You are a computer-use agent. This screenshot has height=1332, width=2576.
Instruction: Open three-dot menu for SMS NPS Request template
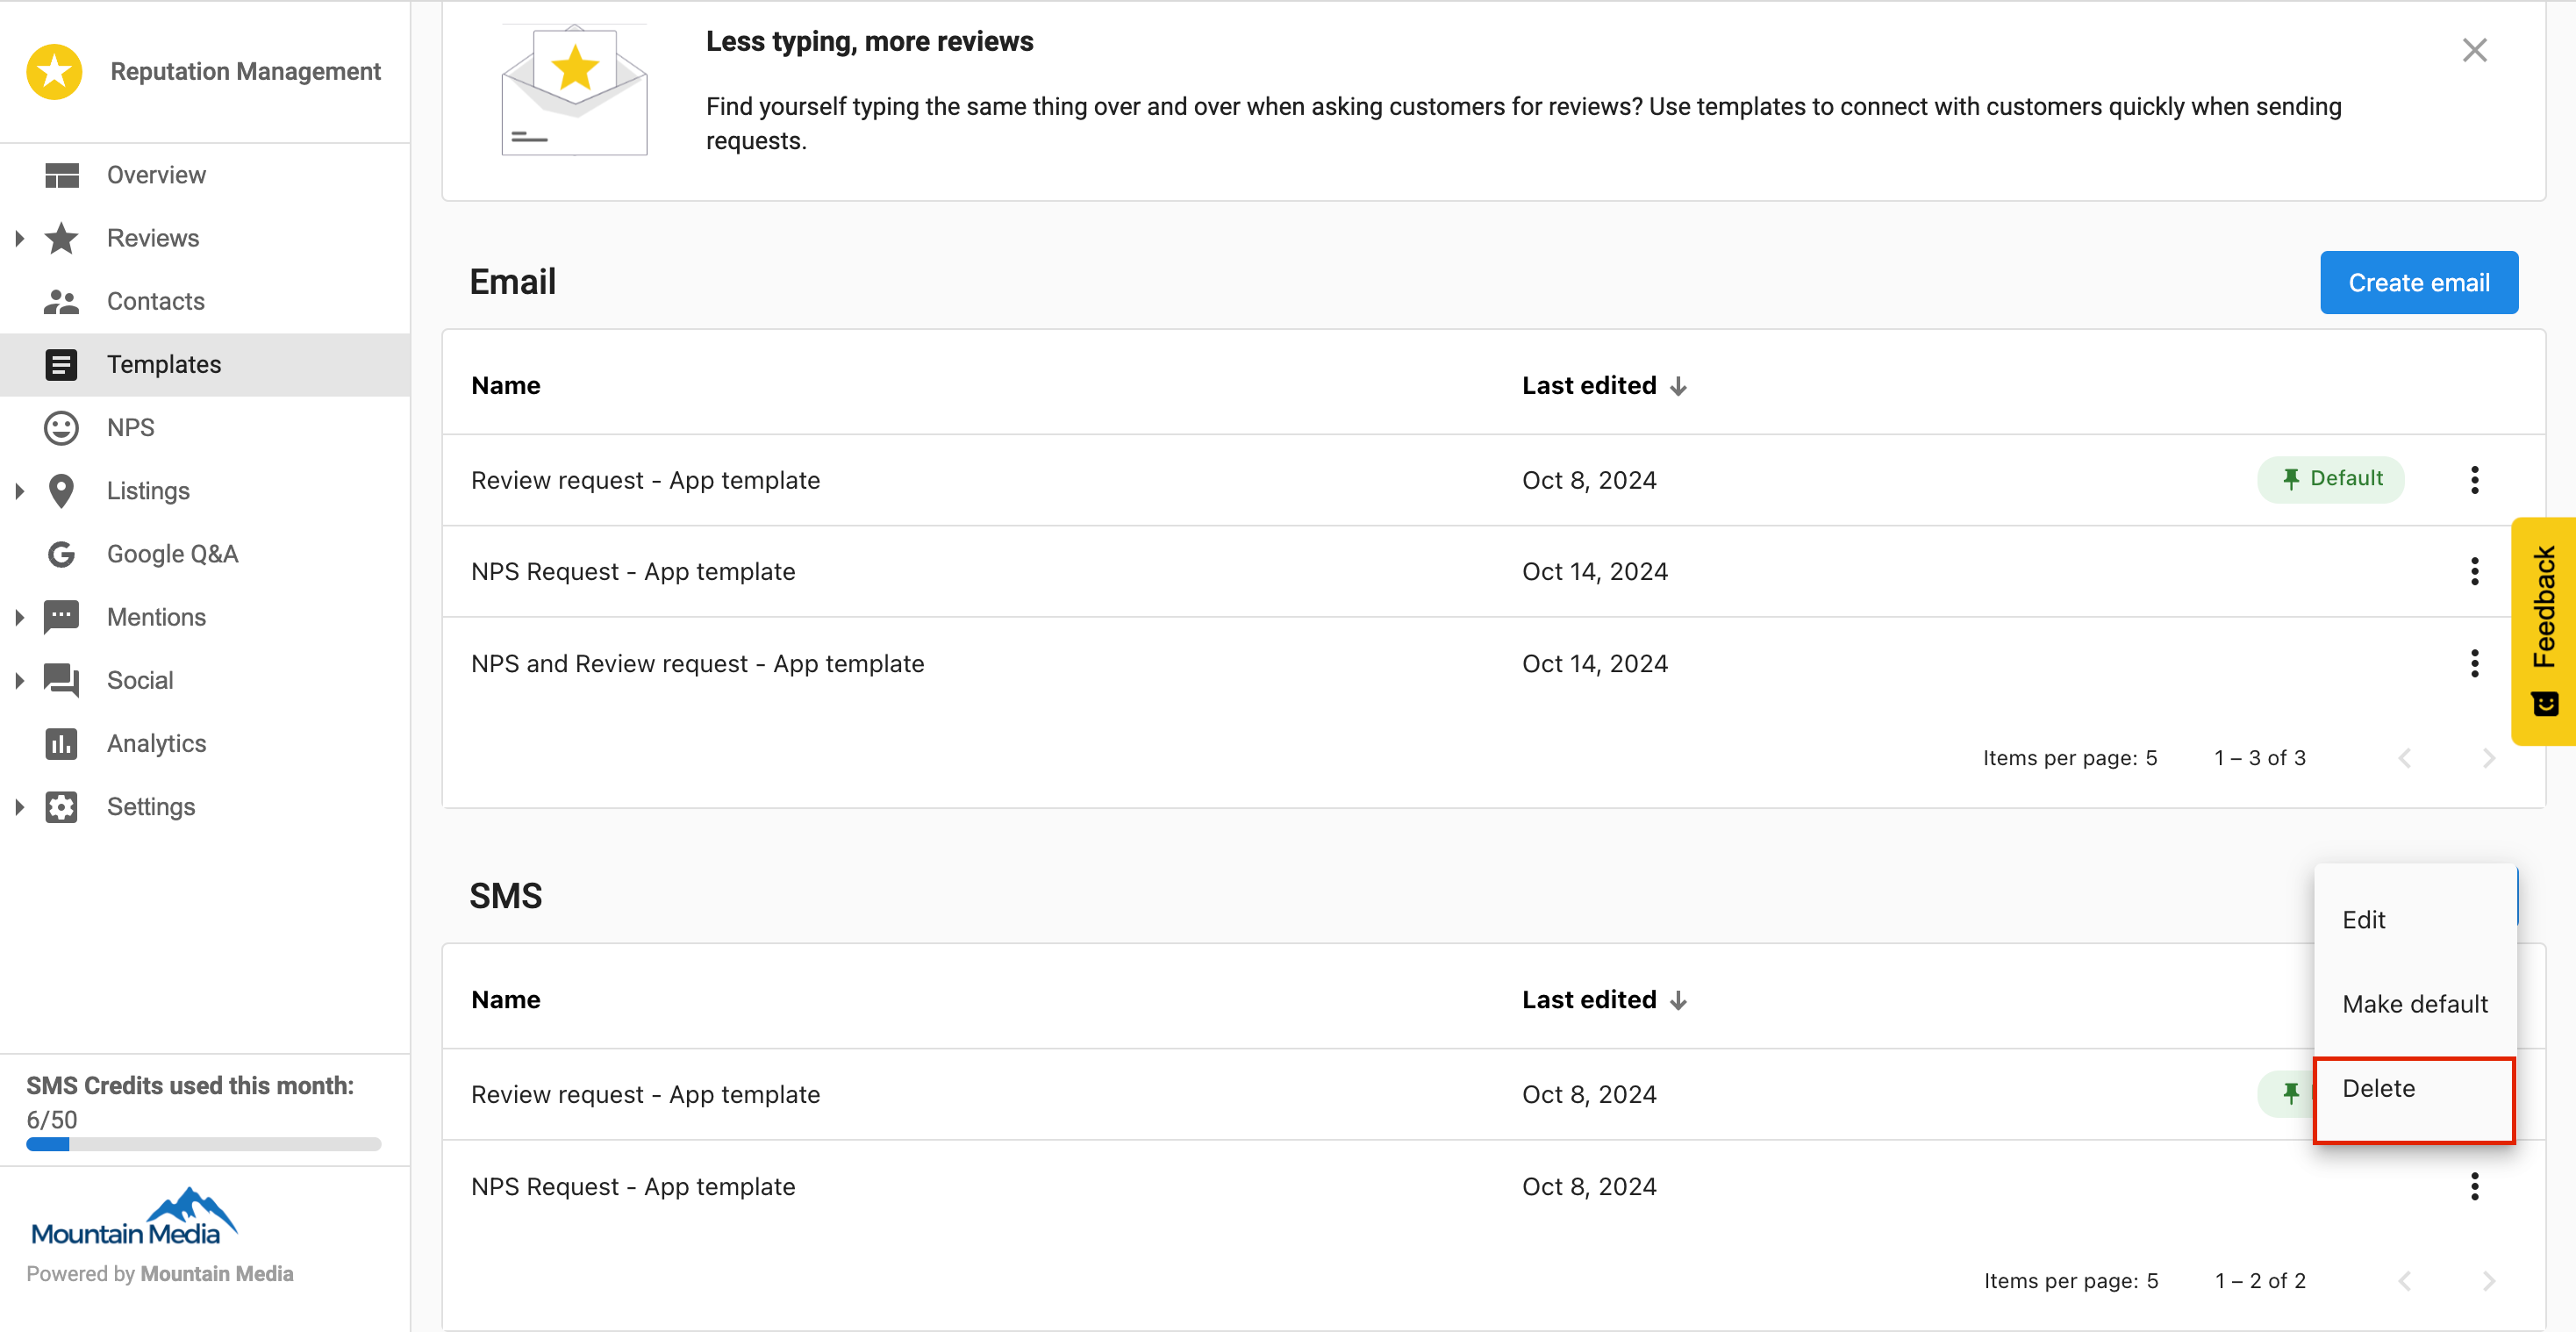[2474, 1186]
